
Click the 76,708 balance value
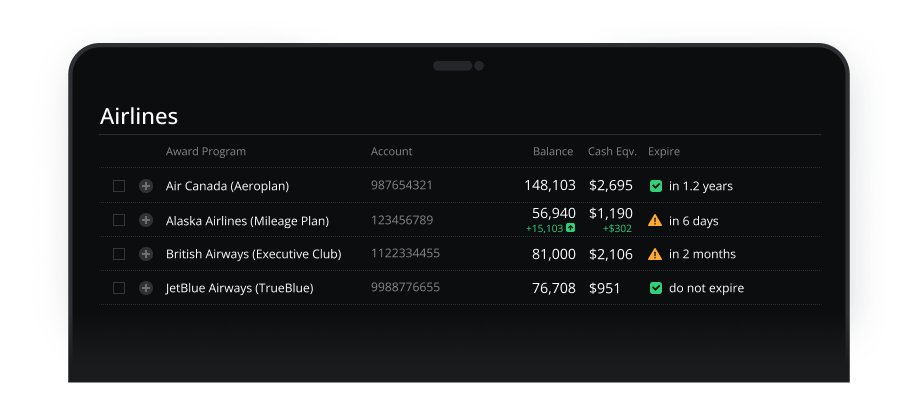[554, 288]
